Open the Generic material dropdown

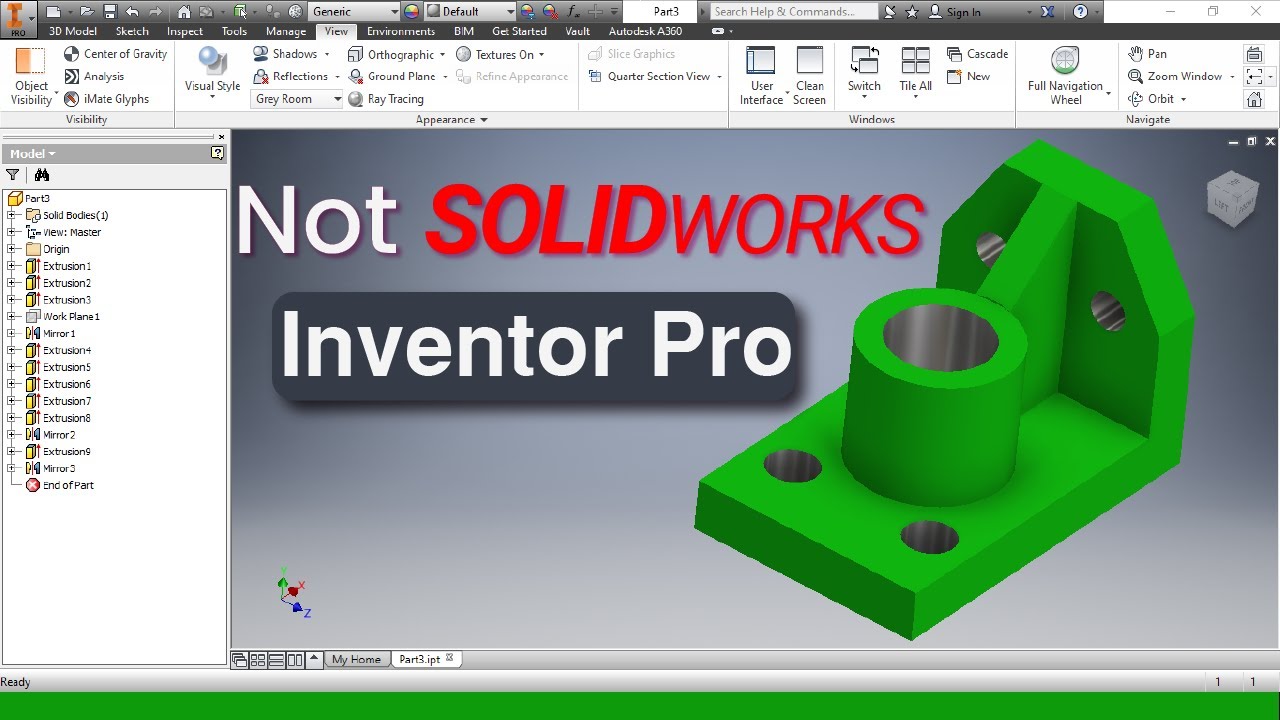tap(353, 12)
